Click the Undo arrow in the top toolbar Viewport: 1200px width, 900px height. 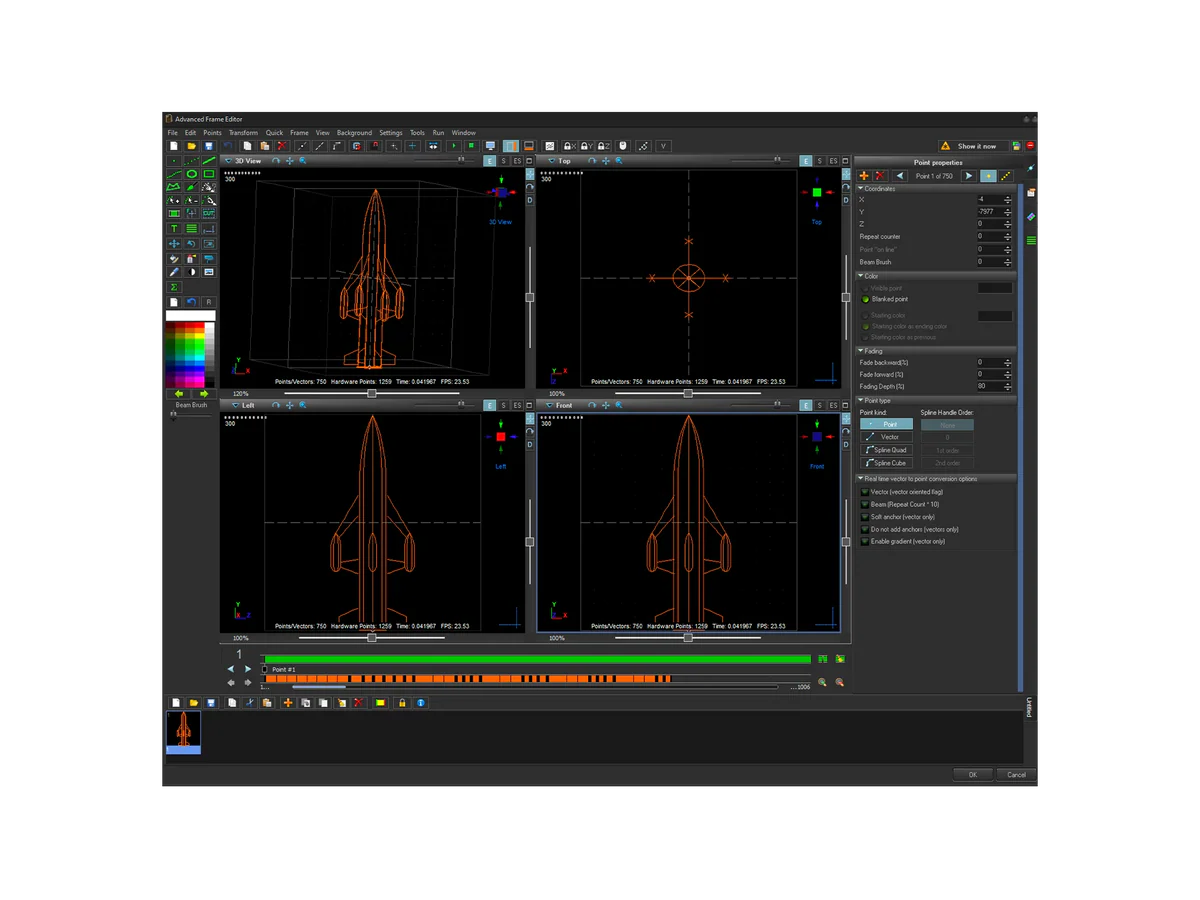click(x=228, y=146)
